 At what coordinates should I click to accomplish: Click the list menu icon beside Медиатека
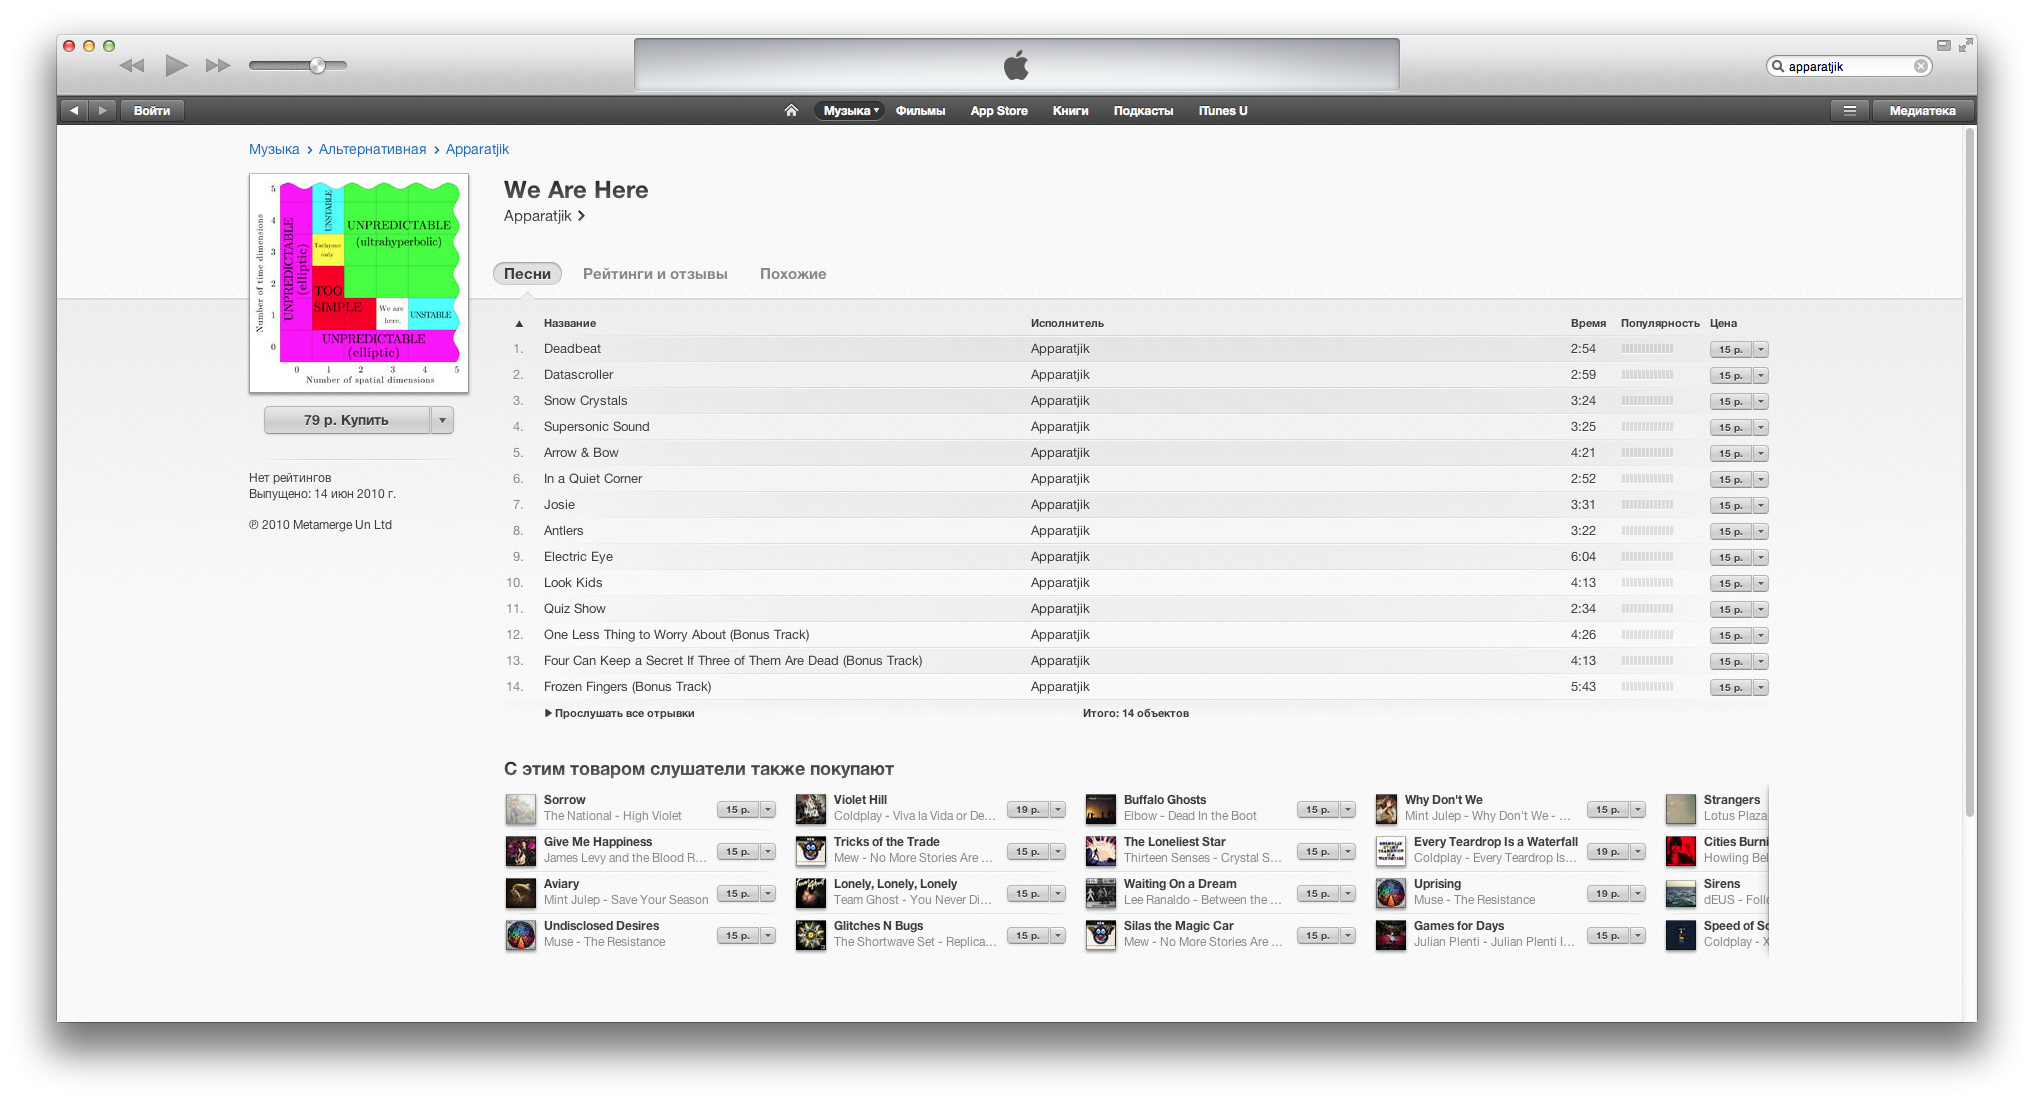coord(1849,111)
